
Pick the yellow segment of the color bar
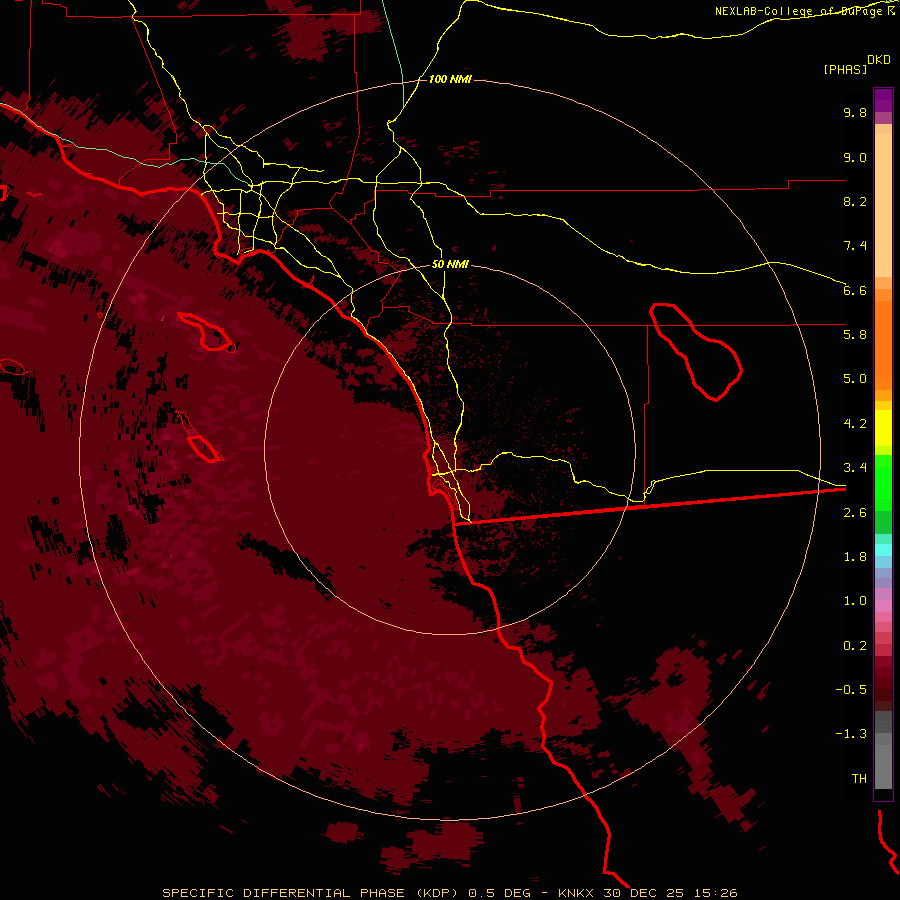point(883,428)
